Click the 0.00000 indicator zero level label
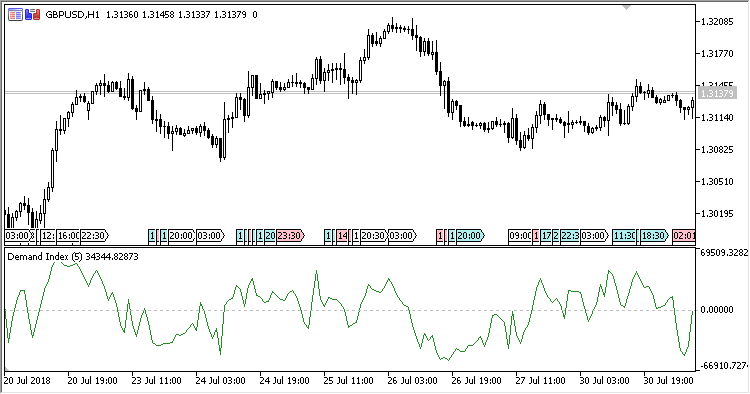 717,310
